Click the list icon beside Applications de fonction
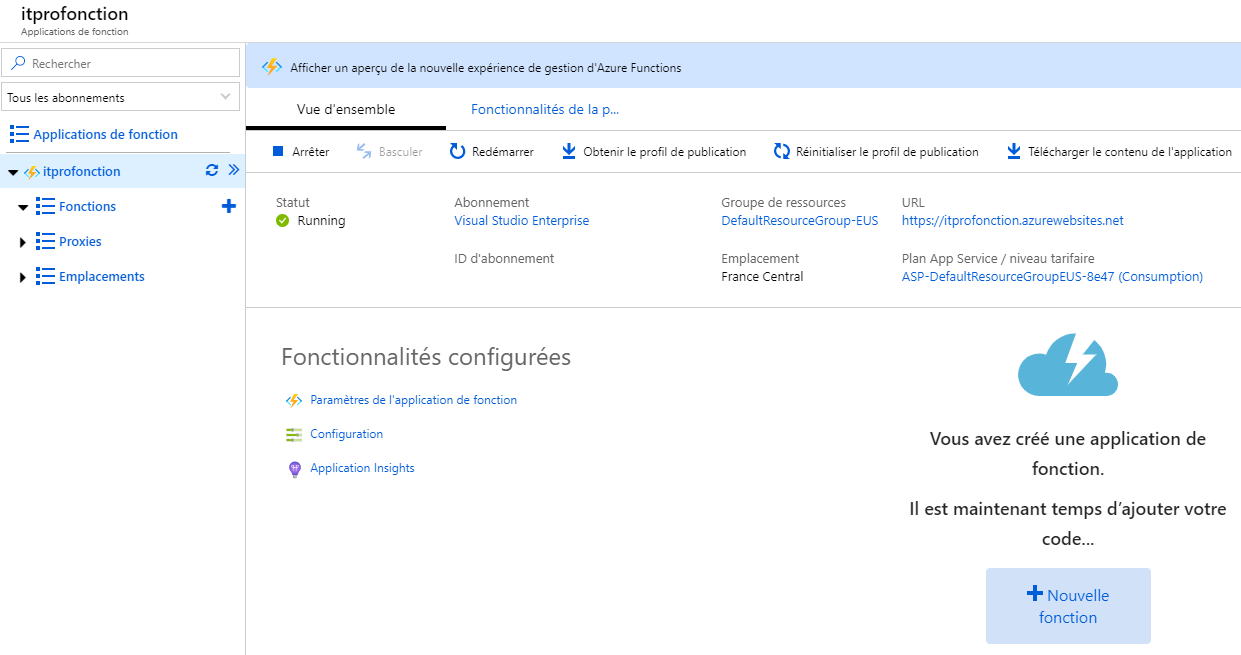The width and height of the screenshot is (1241, 655). (x=19, y=134)
